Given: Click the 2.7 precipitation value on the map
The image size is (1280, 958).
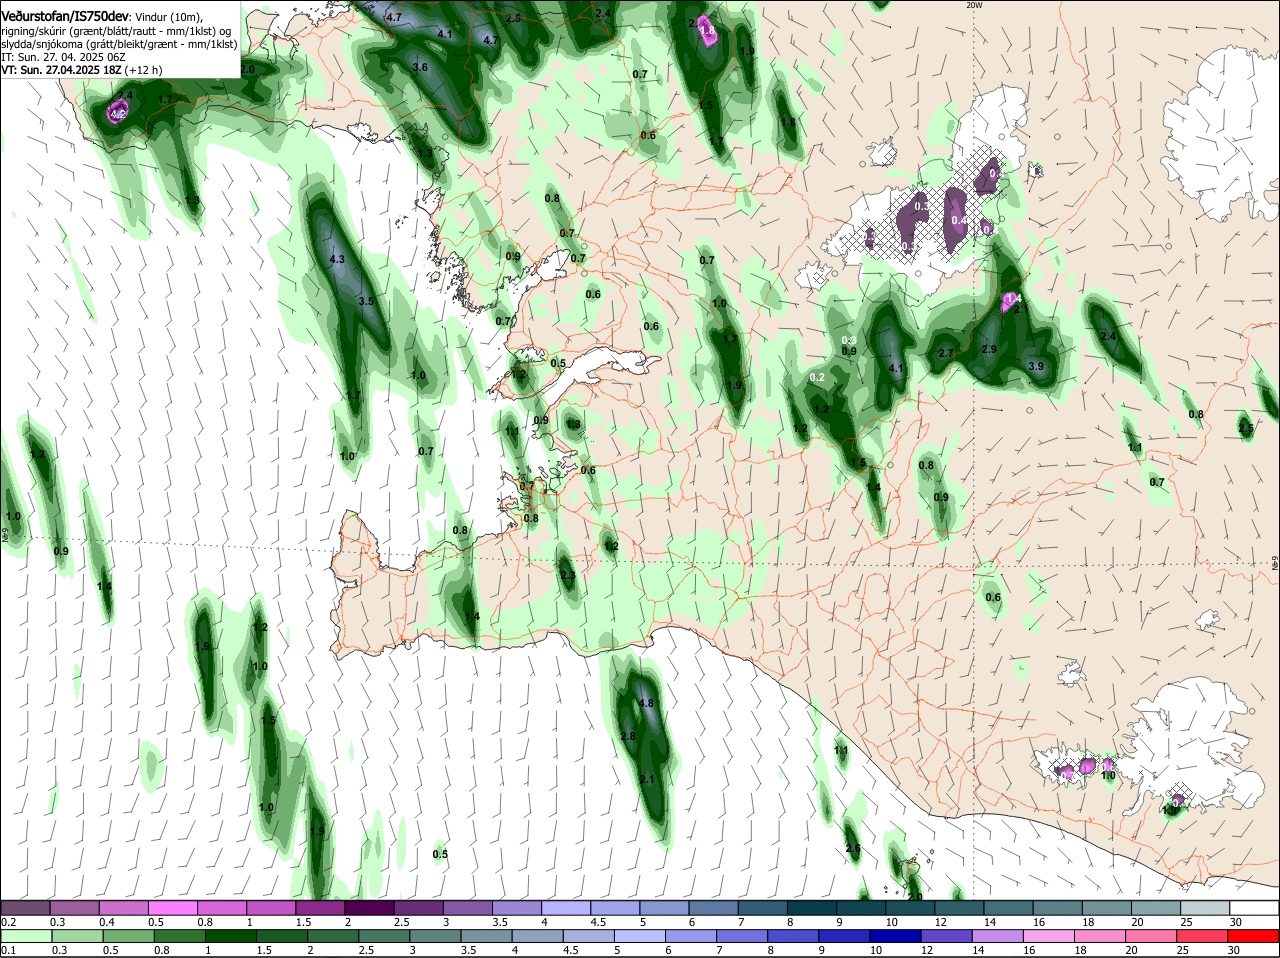Looking at the screenshot, I should (x=946, y=353).
